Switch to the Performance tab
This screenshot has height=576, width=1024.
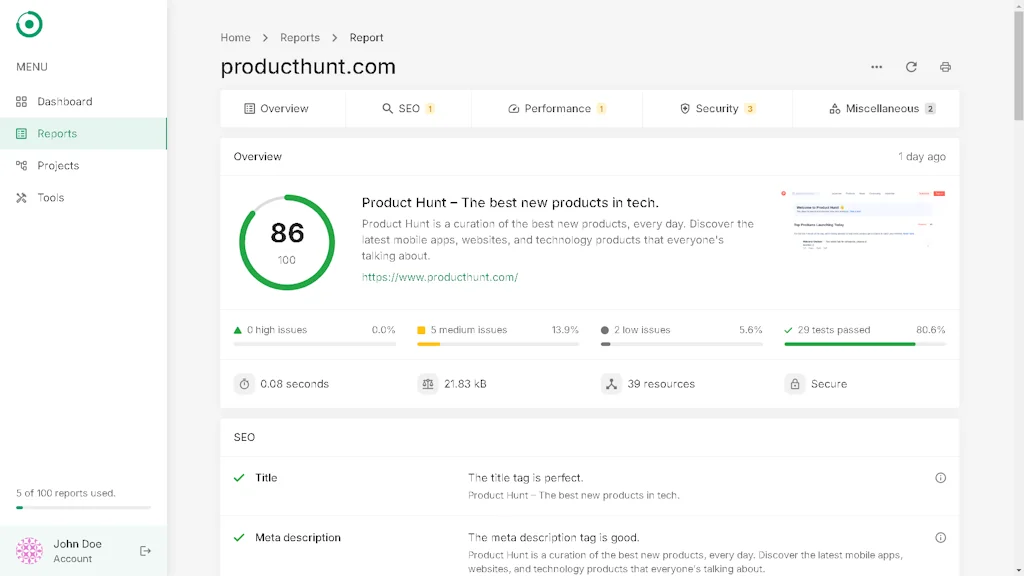click(556, 108)
